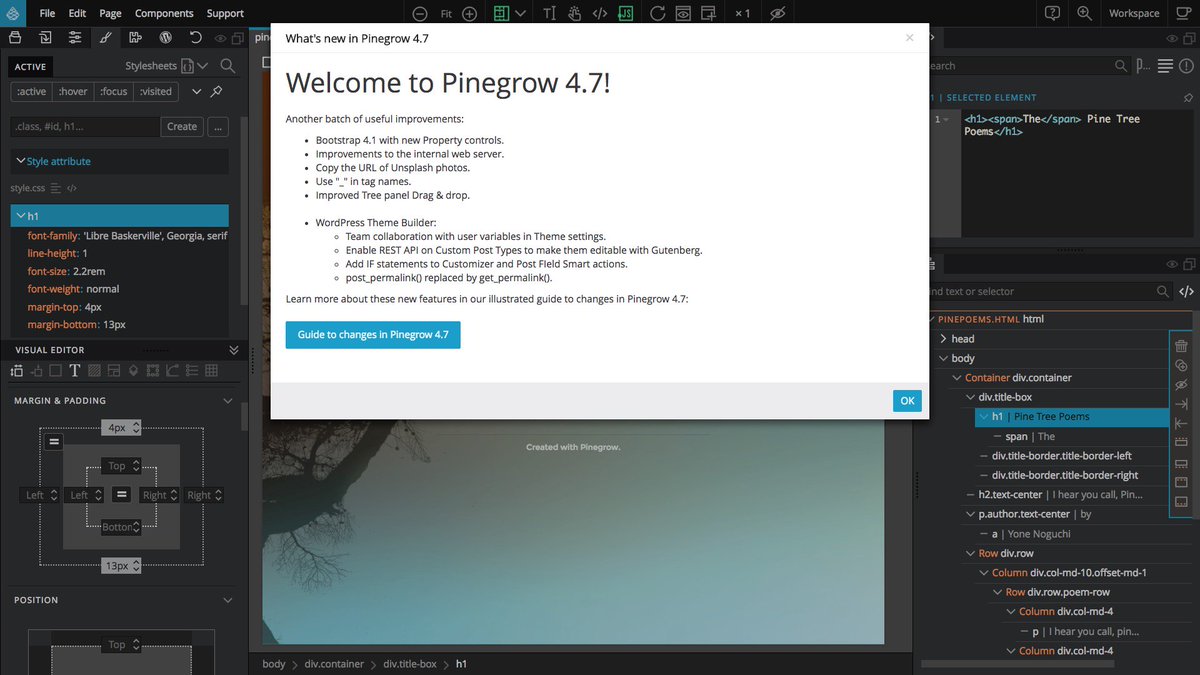This screenshot has height=675, width=1200.
Task: Select the Typography T icon in visual editor
Action: pos(75,371)
